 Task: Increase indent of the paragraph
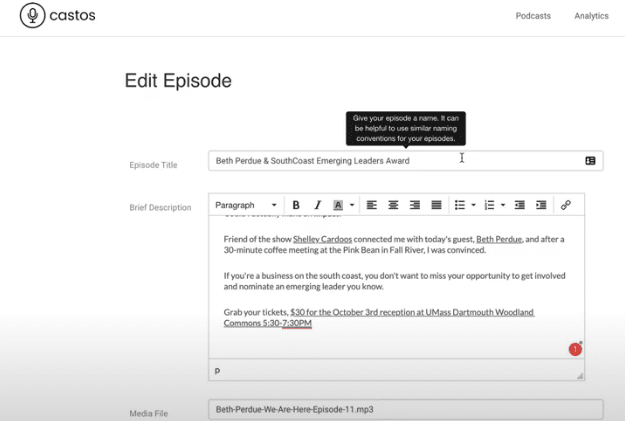tap(541, 205)
